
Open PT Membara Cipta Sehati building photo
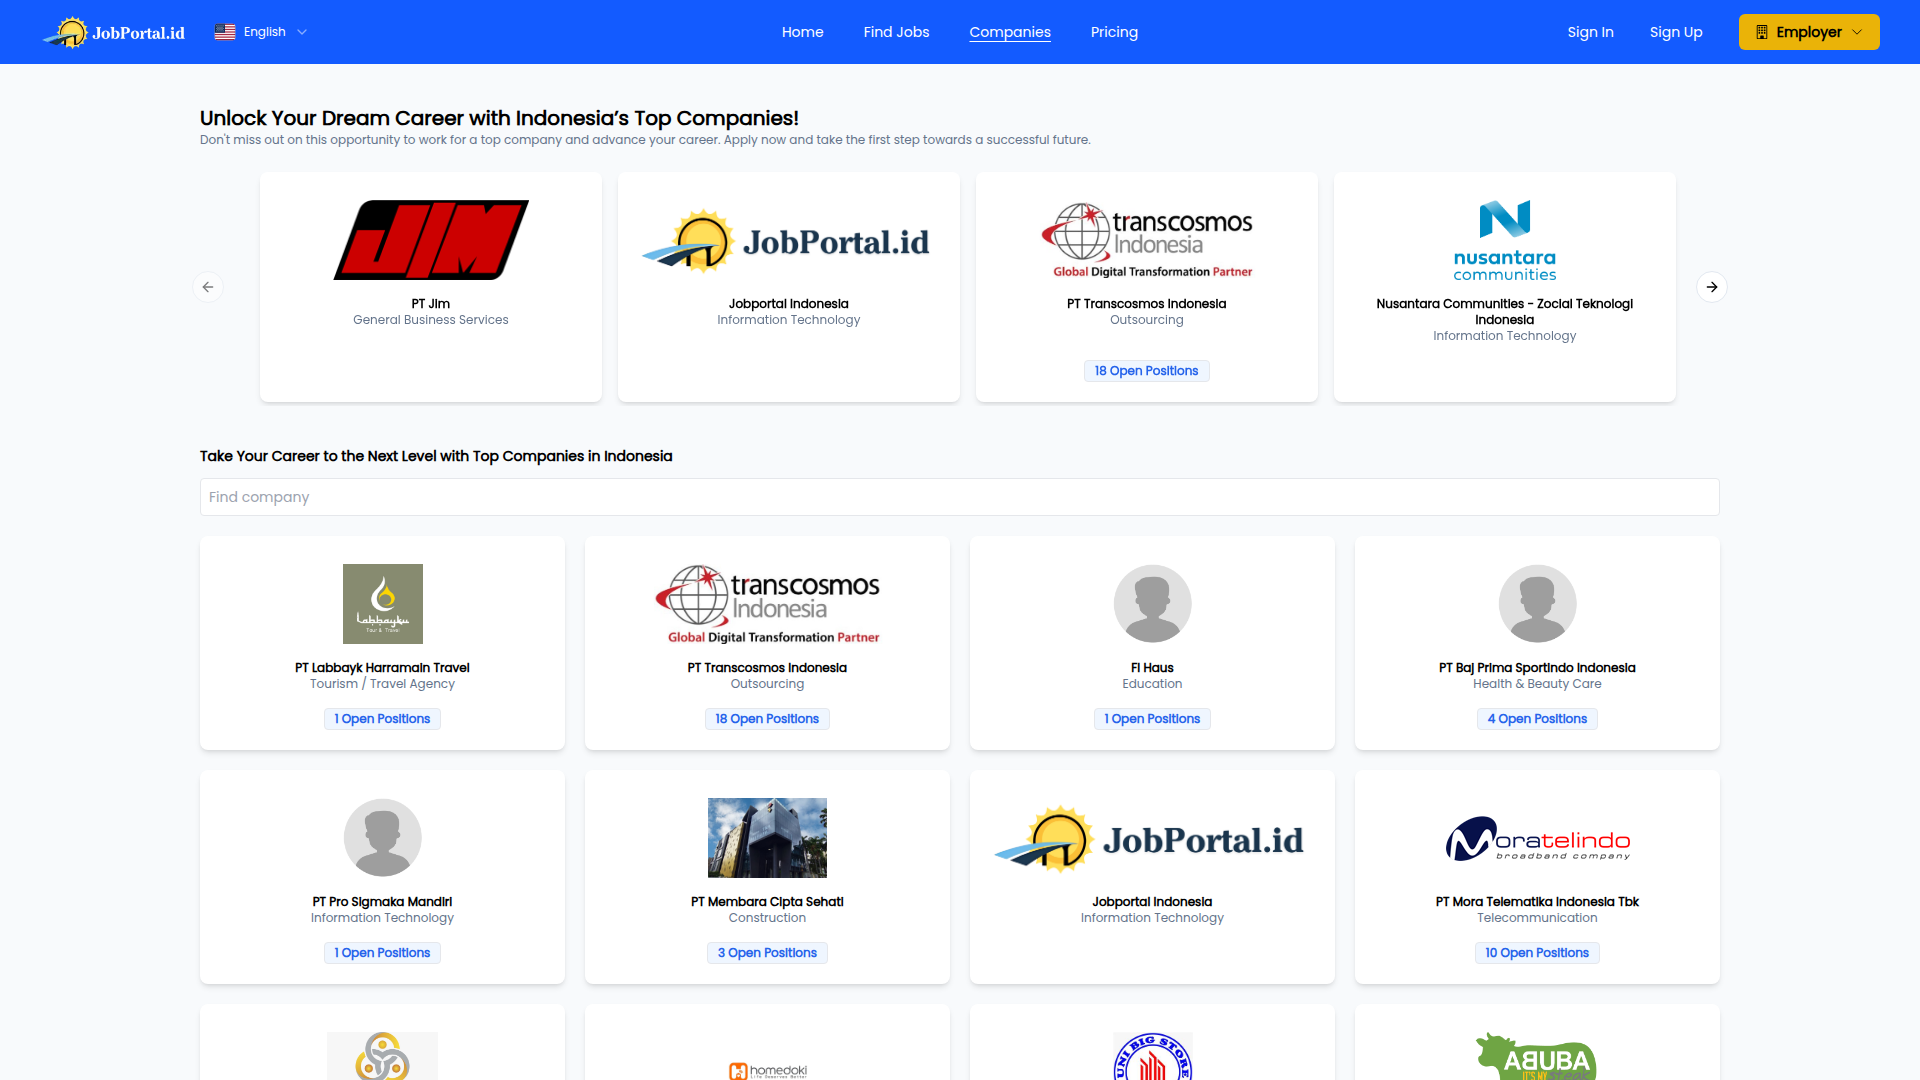pos(767,838)
